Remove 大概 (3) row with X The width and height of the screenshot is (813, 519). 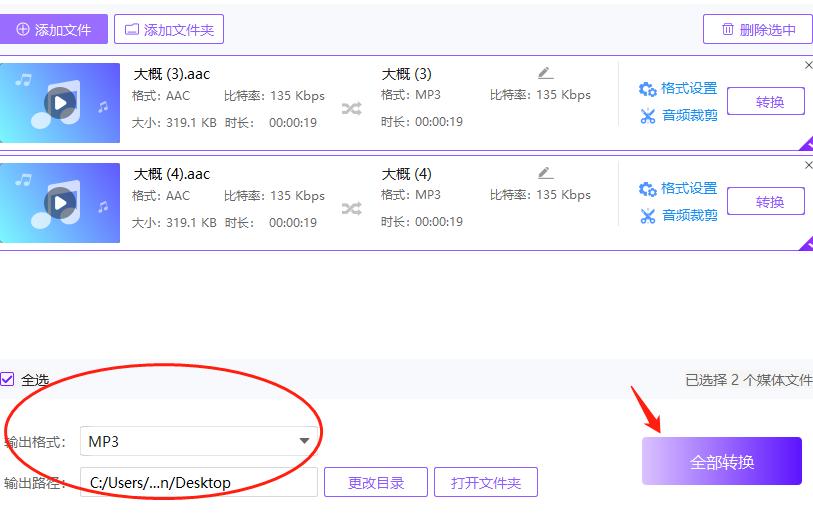pyautogui.click(x=808, y=65)
